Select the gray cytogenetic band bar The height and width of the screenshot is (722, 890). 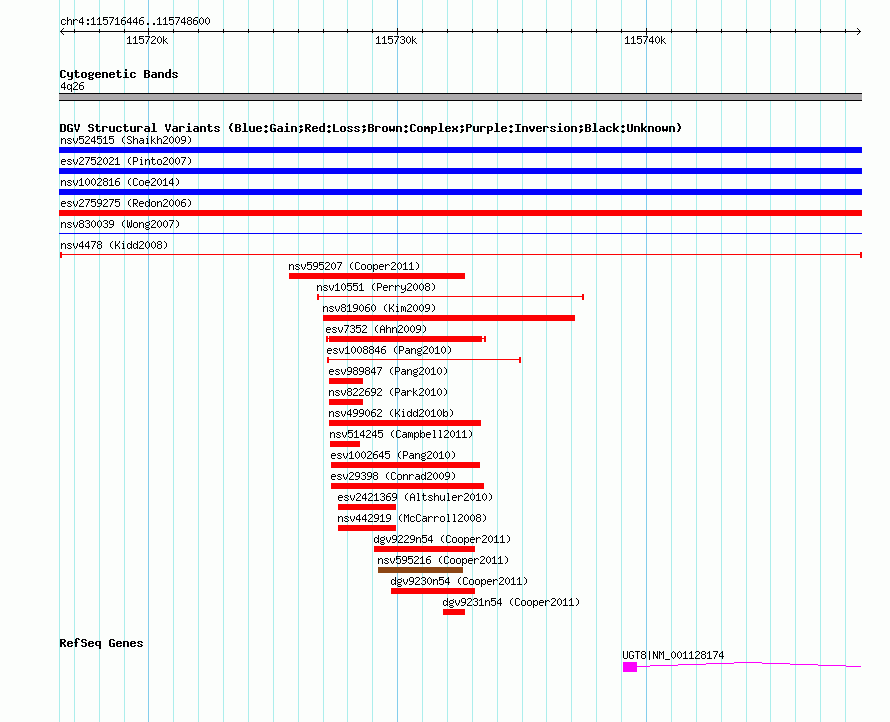coord(460,97)
